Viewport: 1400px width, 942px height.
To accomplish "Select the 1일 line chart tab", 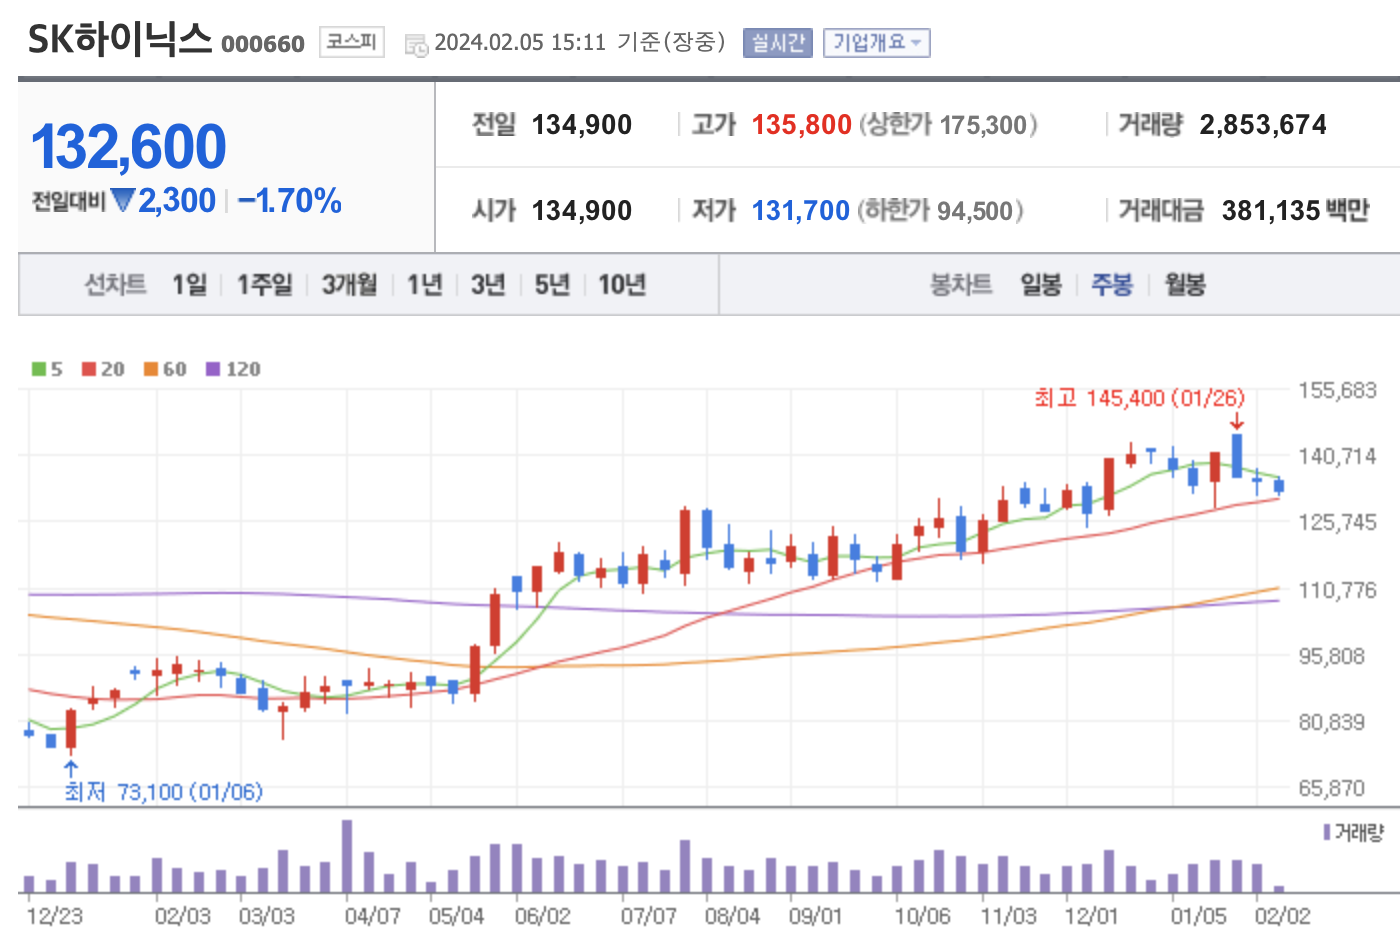I will pyautogui.click(x=189, y=285).
